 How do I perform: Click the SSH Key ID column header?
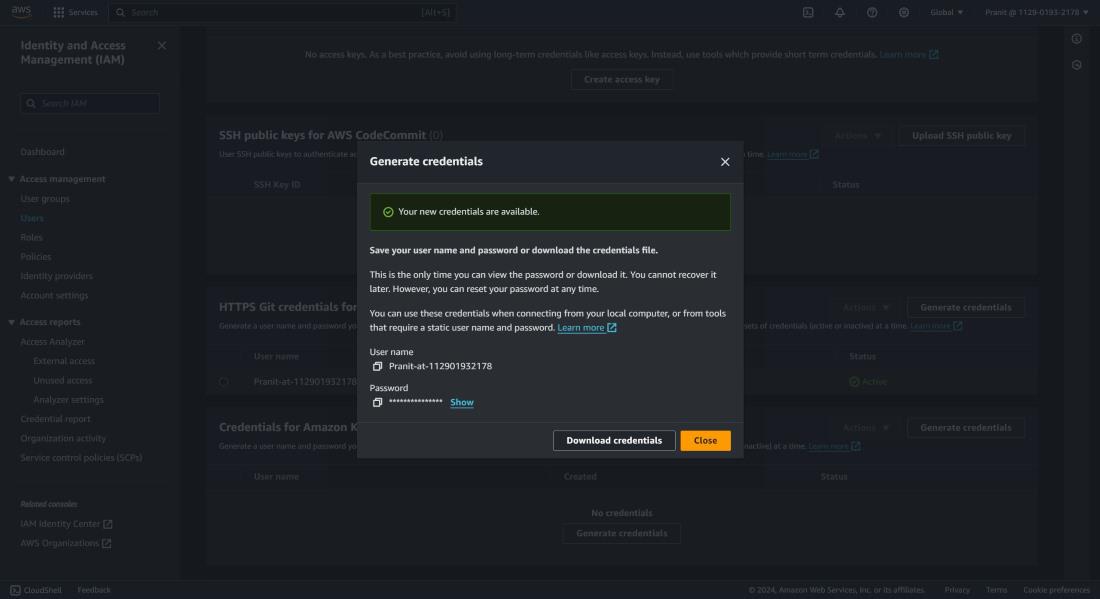click(x=276, y=184)
